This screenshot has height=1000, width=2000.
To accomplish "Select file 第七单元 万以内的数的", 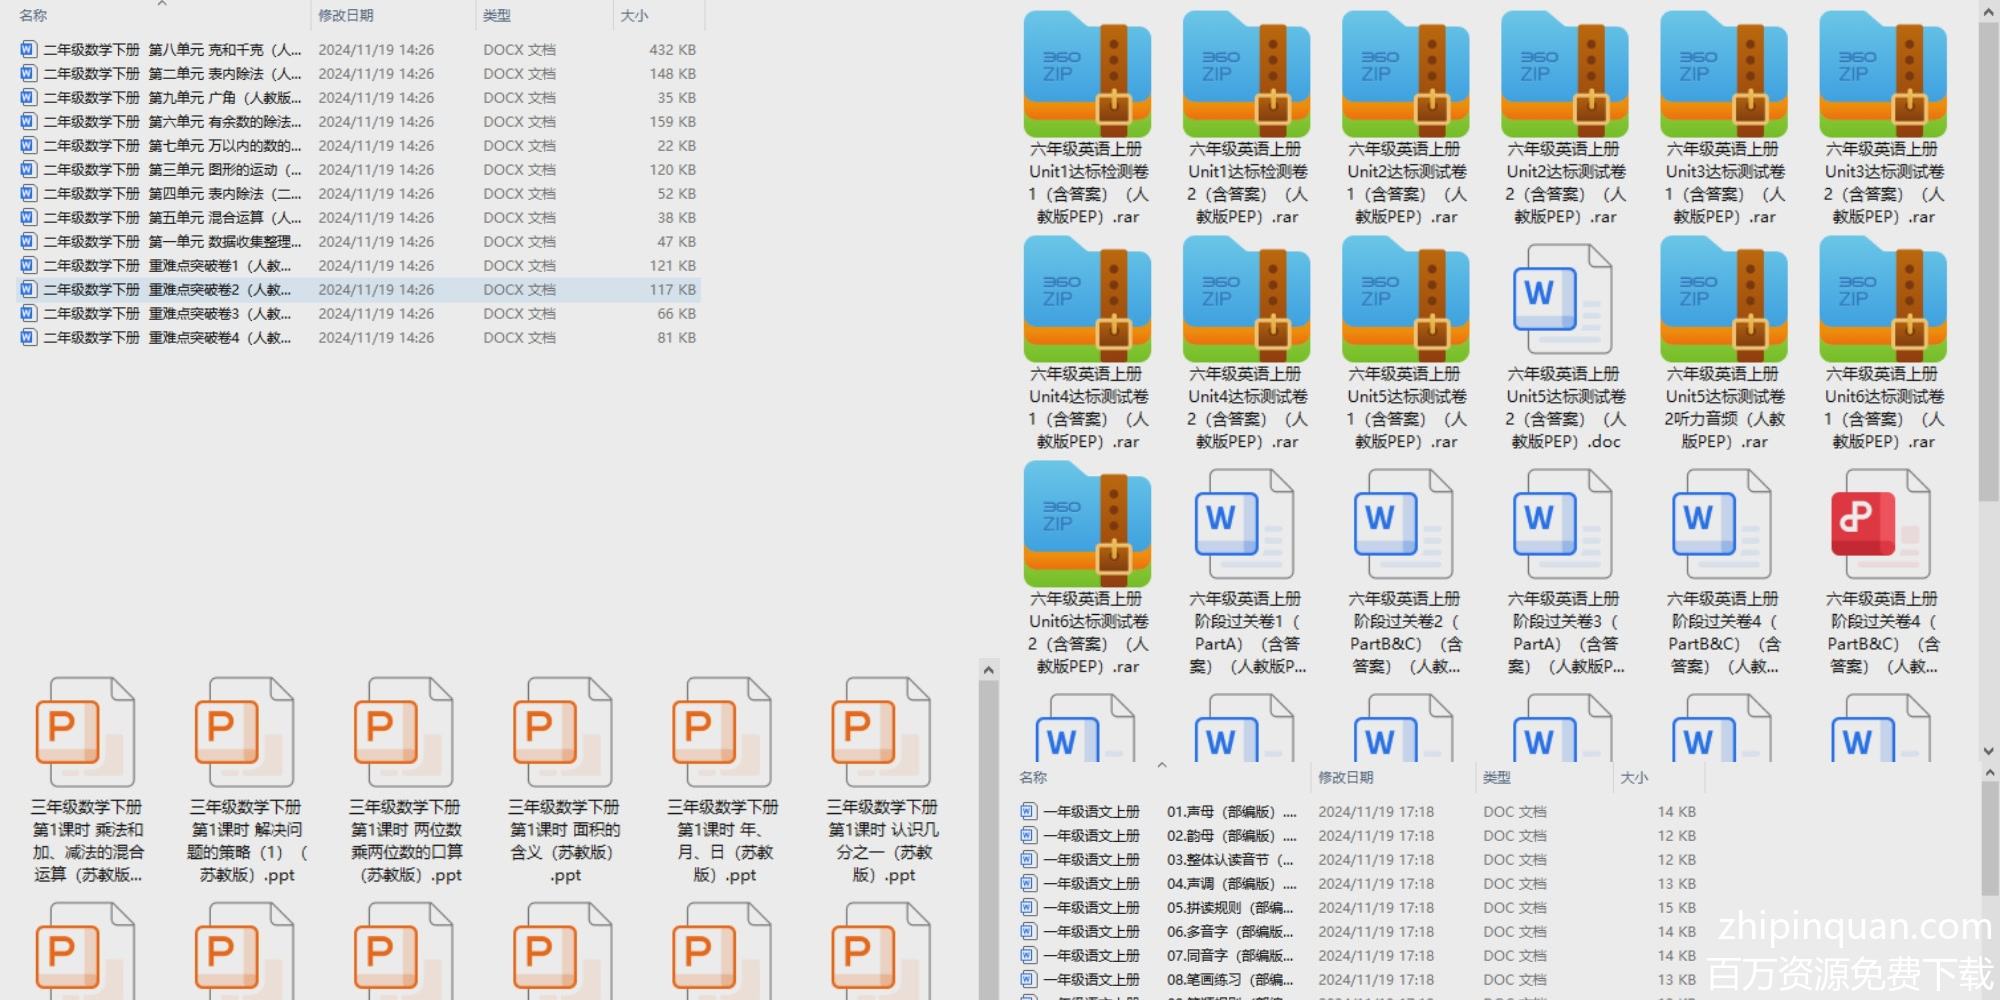I will click(x=360, y=145).
